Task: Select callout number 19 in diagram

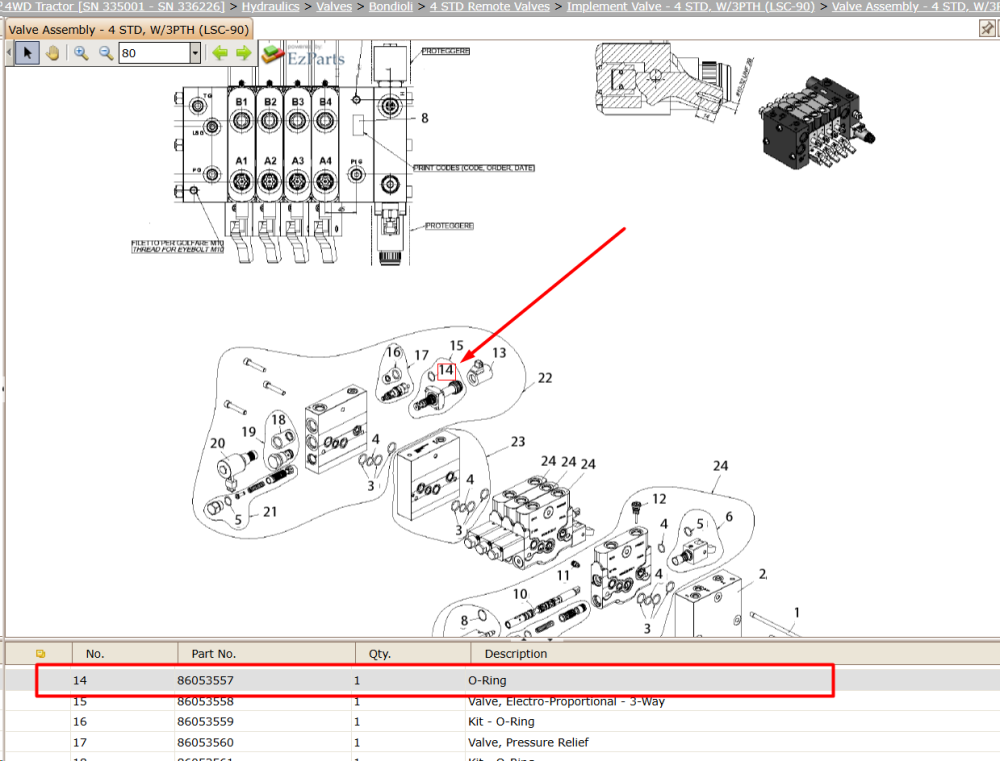Action: coord(248,432)
